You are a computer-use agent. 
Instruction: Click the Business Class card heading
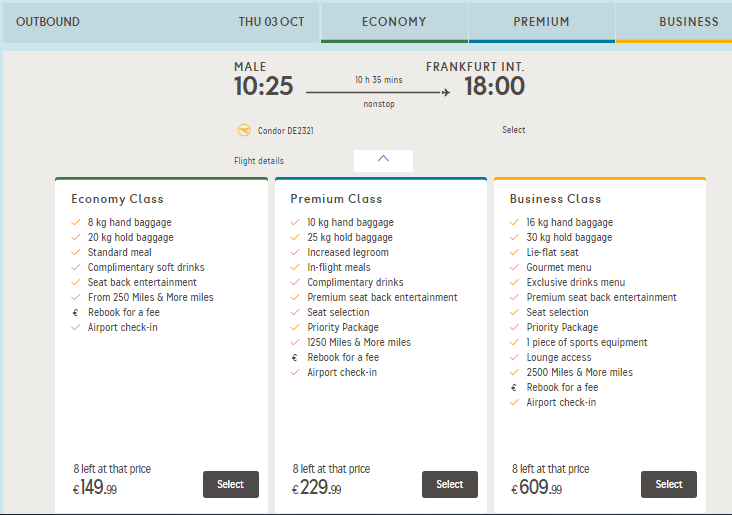tap(556, 199)
